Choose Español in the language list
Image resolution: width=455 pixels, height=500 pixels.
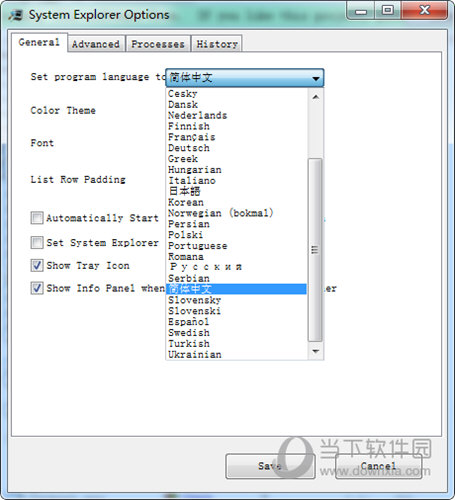pyautogui.click(x=236, y=322)
